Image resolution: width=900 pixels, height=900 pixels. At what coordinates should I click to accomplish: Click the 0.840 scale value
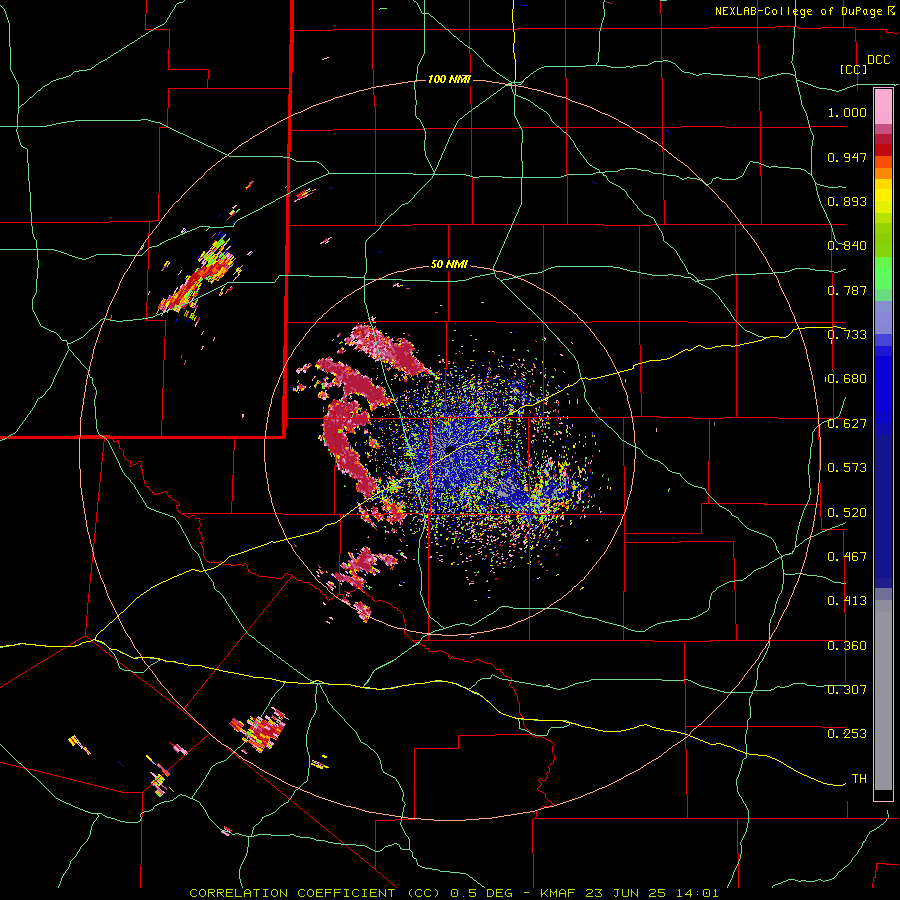click(x=847, y=246)
